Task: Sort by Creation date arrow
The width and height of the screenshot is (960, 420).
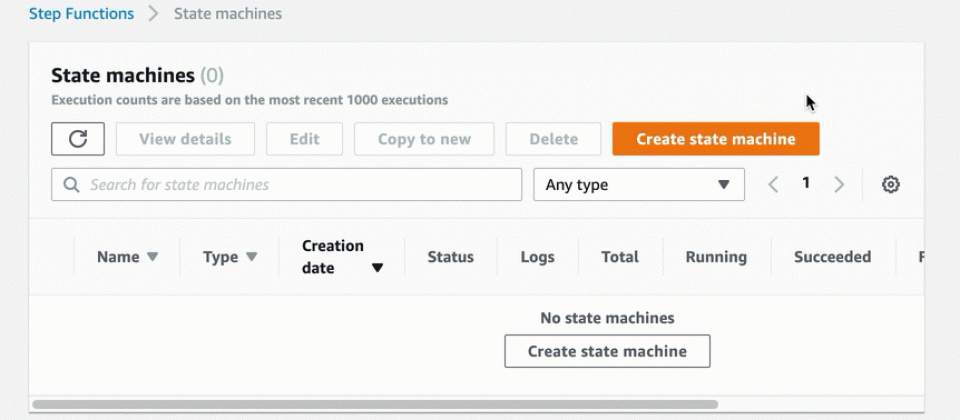Action: click(377, 268)
